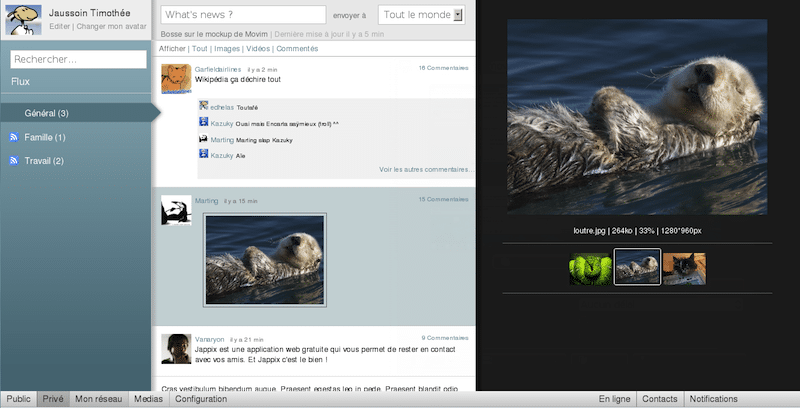Screen dimensions: 800x408
Task: Click the 'Jappix est une application web' post text
Action: coord(325,354)
